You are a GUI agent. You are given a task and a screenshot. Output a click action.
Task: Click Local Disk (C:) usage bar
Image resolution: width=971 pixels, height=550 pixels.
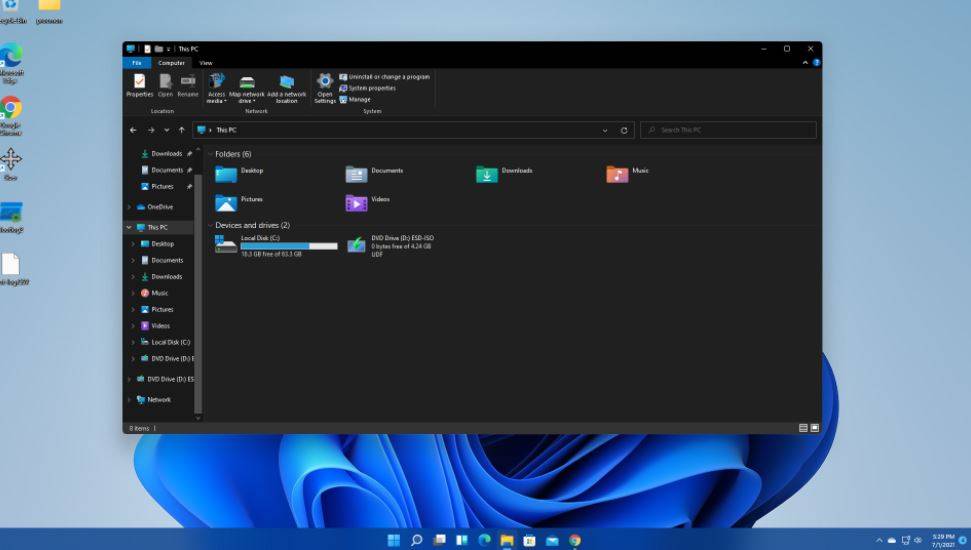(x=289, y=246)
